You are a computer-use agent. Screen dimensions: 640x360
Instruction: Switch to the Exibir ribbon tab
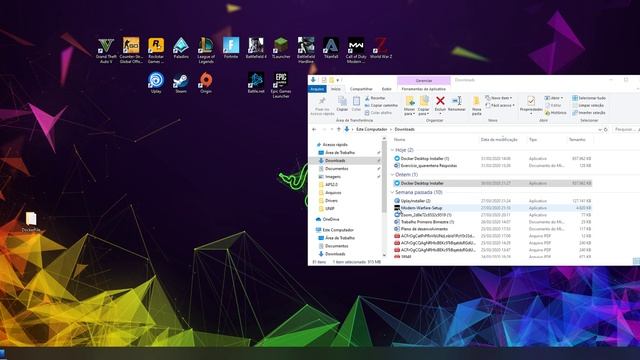pos(387,89)
